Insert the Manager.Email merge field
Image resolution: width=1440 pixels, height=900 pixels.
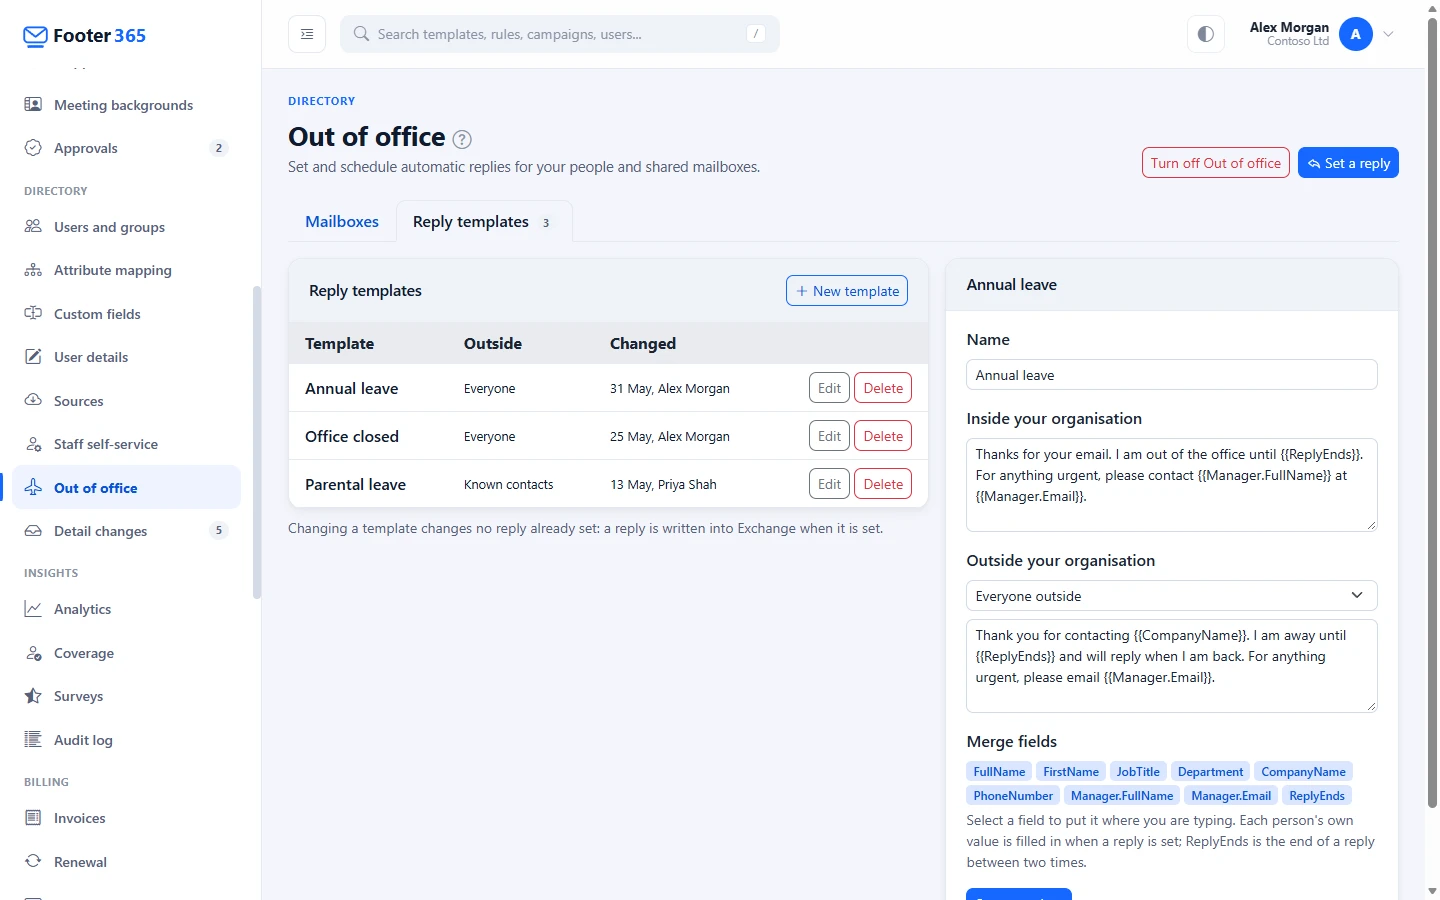tap(1231, 796)
